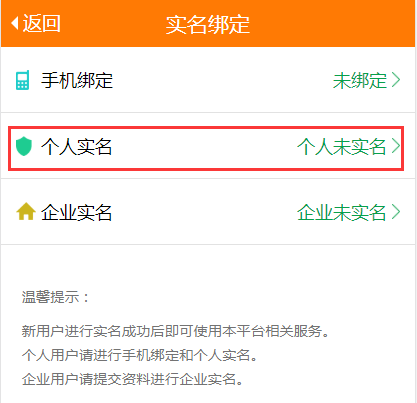Expand chevron next to 企业未实名
417x403 pixels.
(x=396, y=212)
